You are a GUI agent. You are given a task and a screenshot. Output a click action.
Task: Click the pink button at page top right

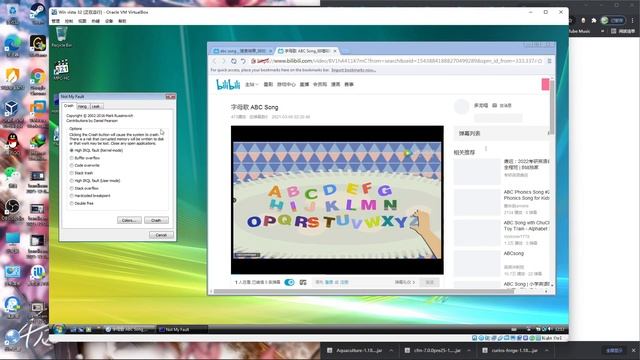click(x=545, y=84)
